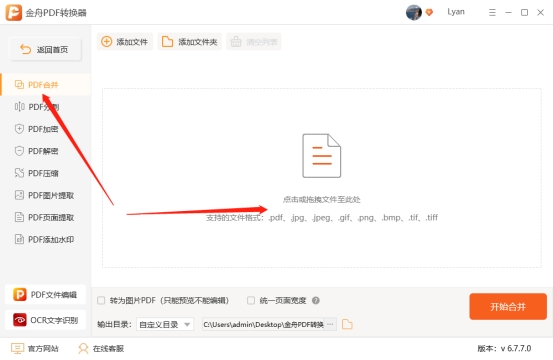Image resolution: width=553 pixels, height=360 pixels.
Task: Open the 官方网站 link
Action: 35,348
